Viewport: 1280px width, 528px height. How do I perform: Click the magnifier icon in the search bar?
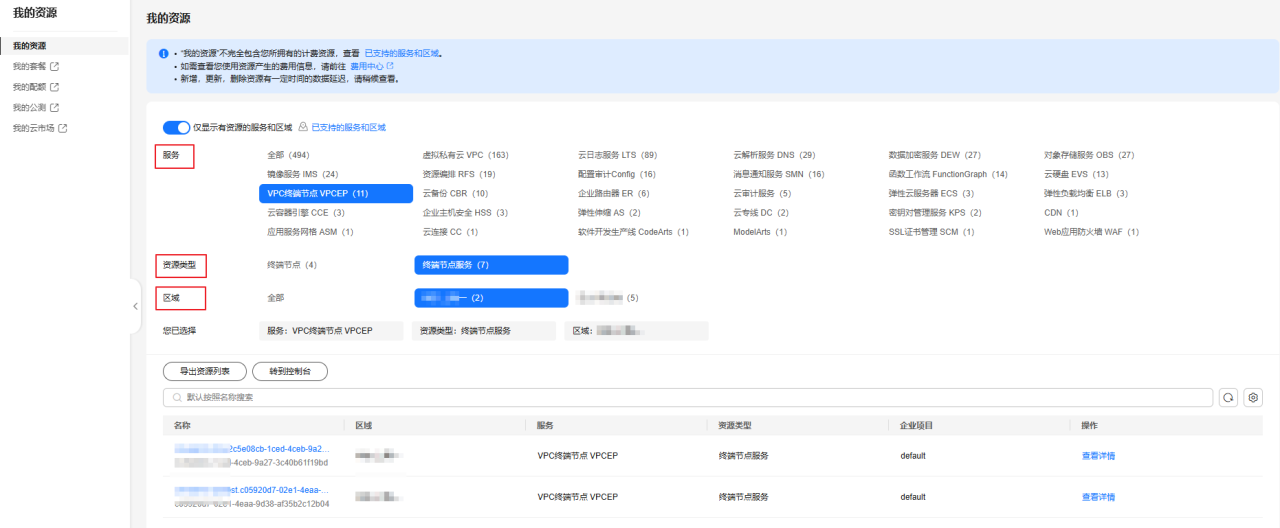pos(177,397)
